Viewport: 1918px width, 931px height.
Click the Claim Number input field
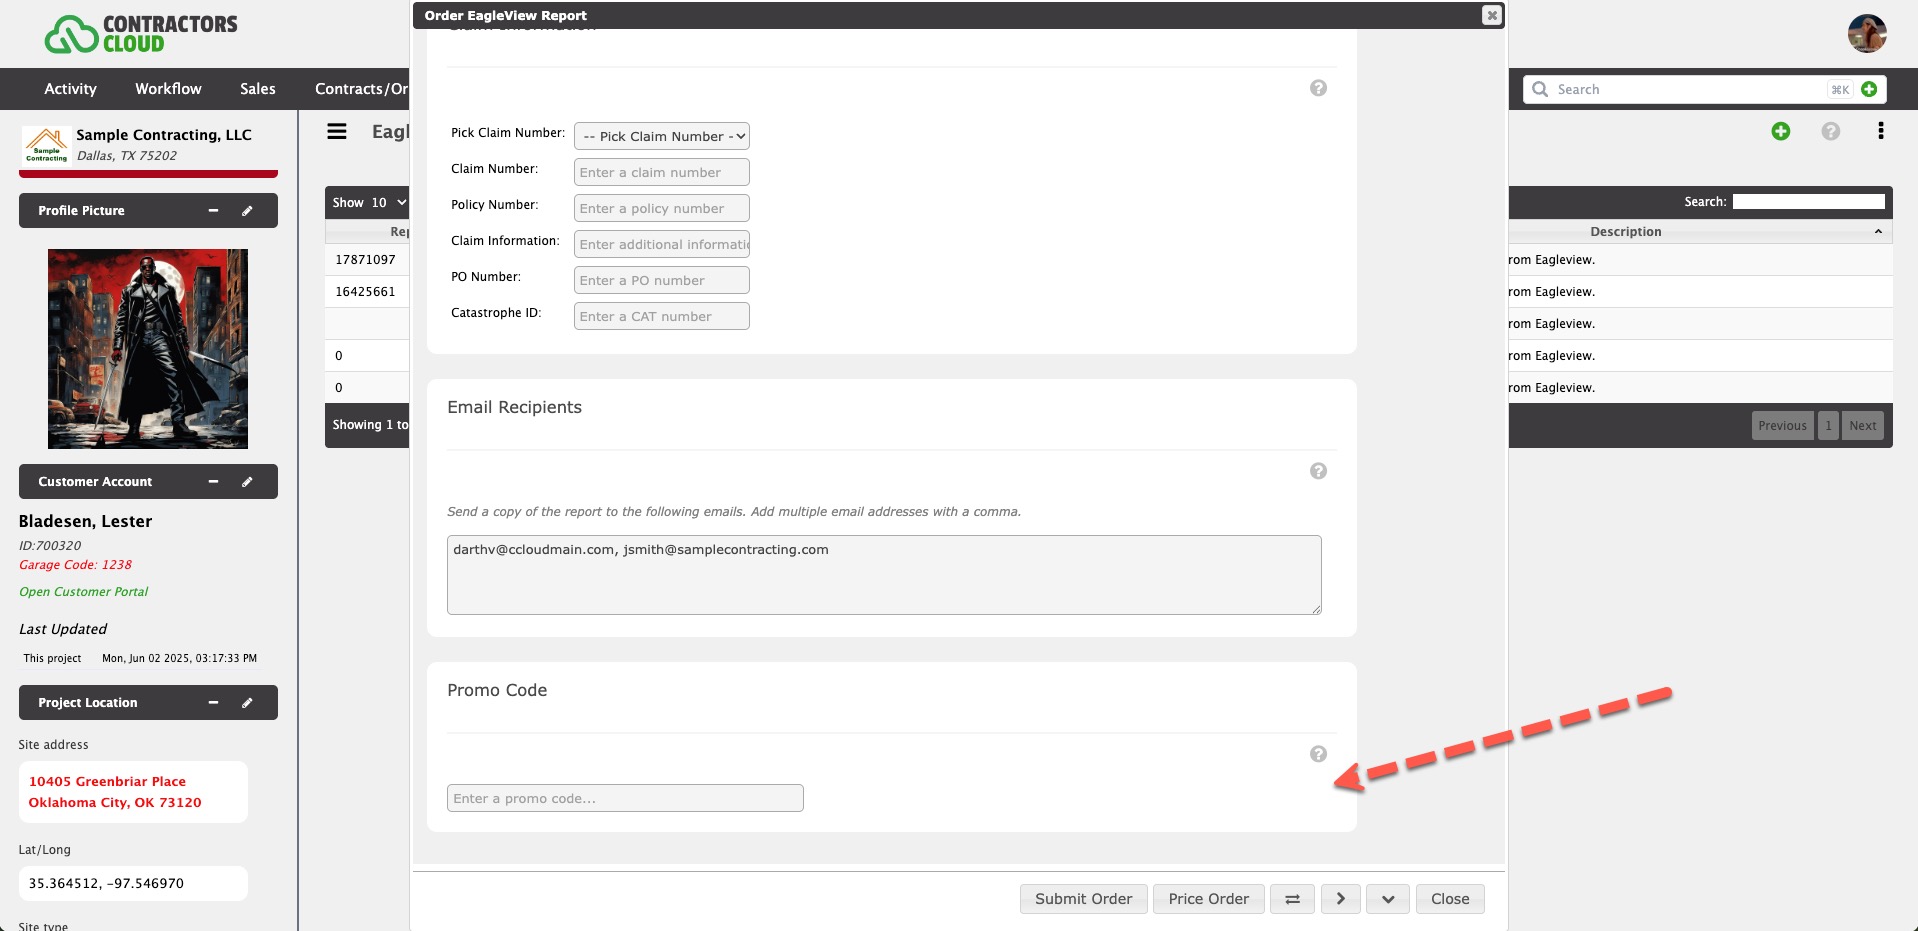pos(661,172)
